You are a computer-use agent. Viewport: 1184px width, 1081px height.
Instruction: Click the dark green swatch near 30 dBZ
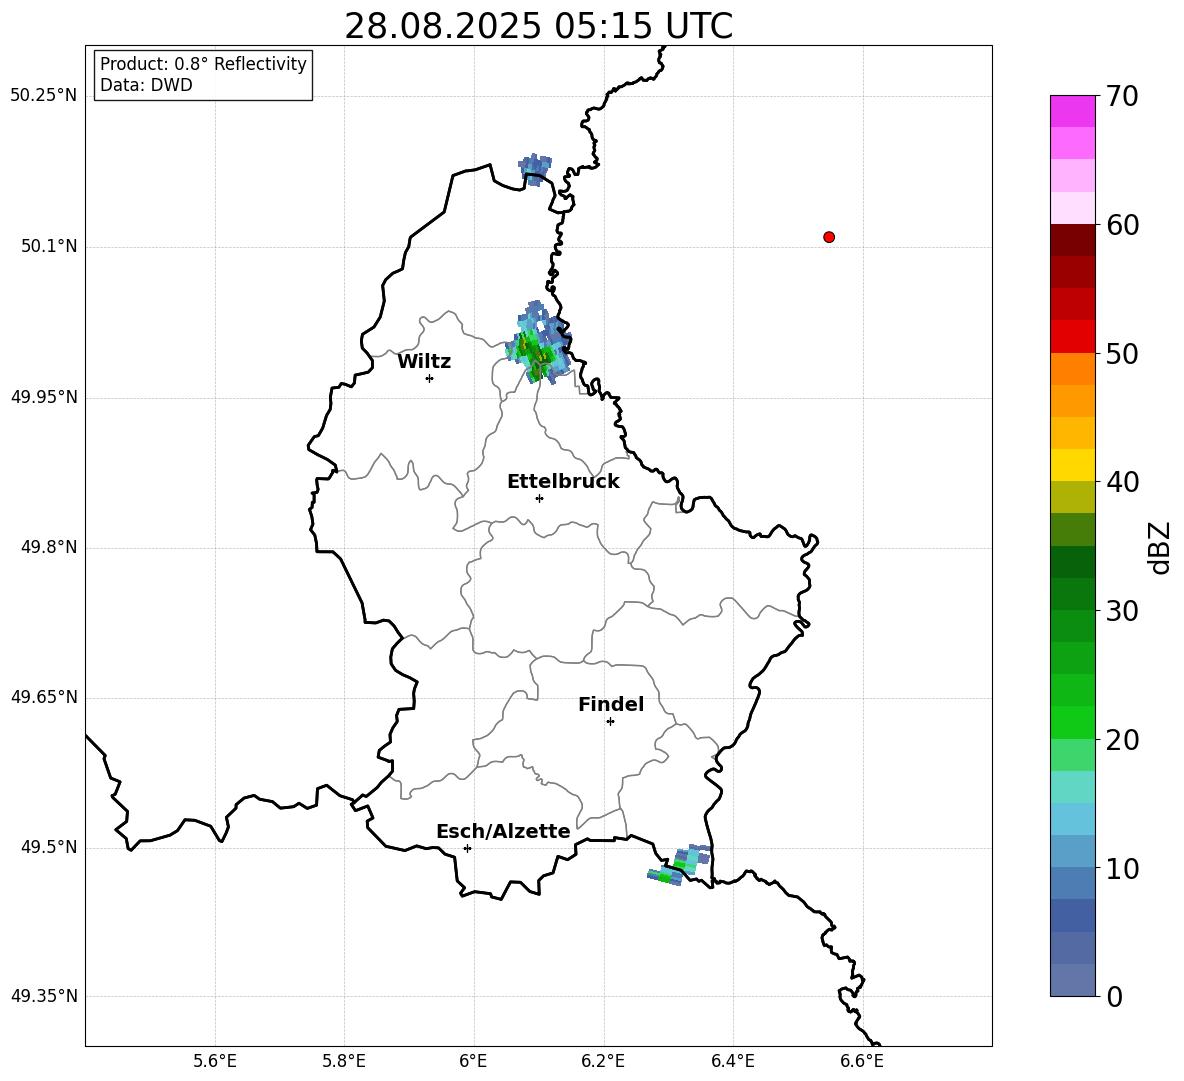[x=1072, y=594]
